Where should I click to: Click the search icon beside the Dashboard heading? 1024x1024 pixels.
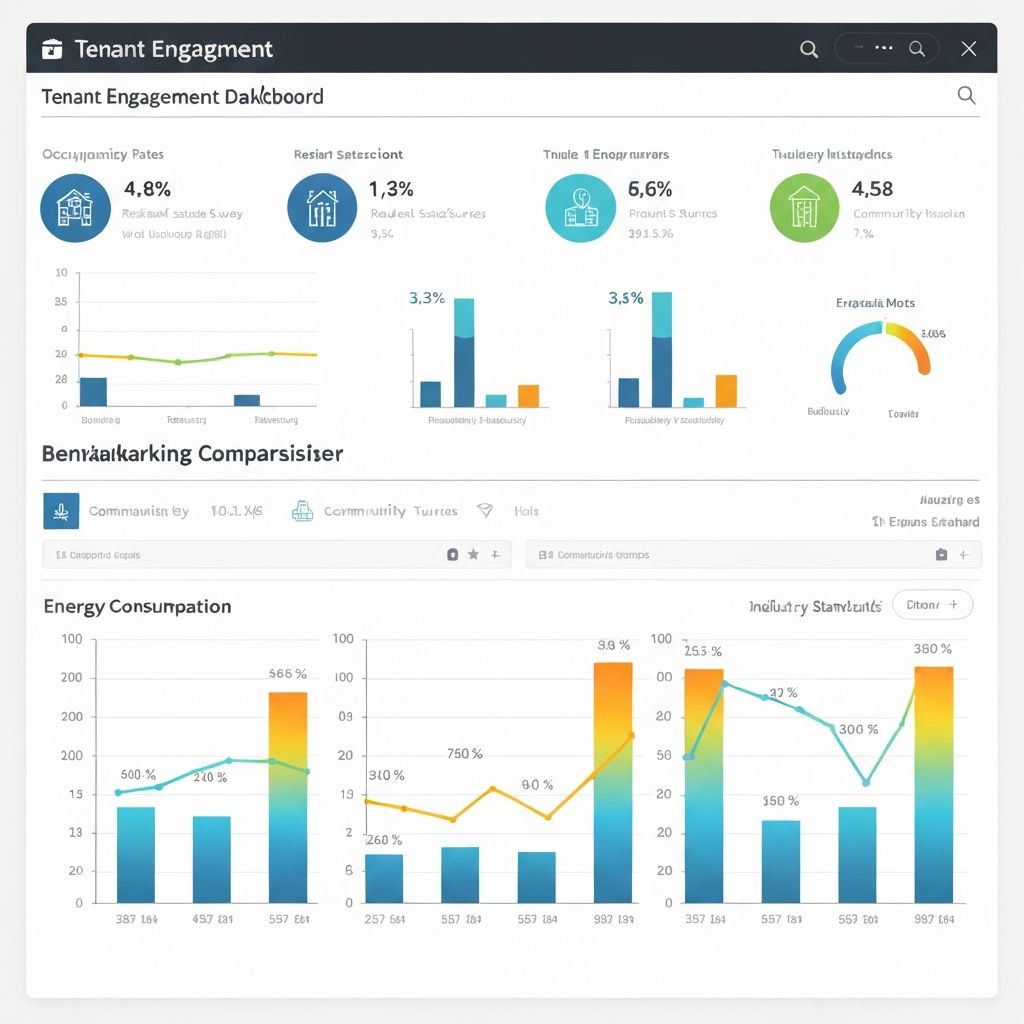click(966, 96)
